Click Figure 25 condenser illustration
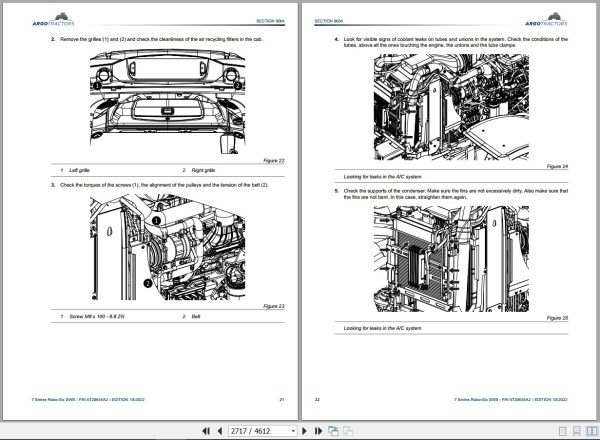 coord(452,259)
